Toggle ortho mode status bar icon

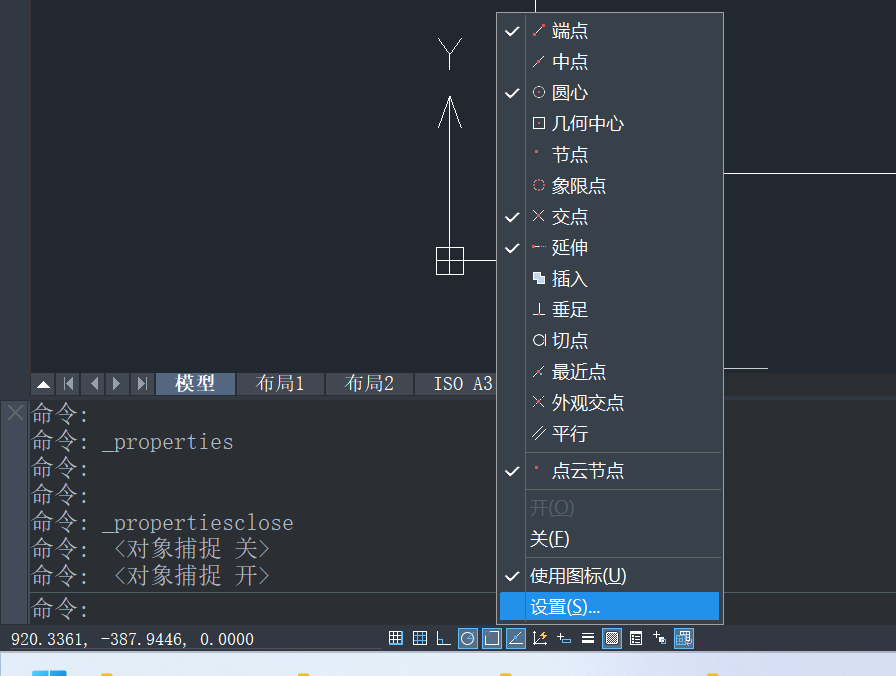443,638
